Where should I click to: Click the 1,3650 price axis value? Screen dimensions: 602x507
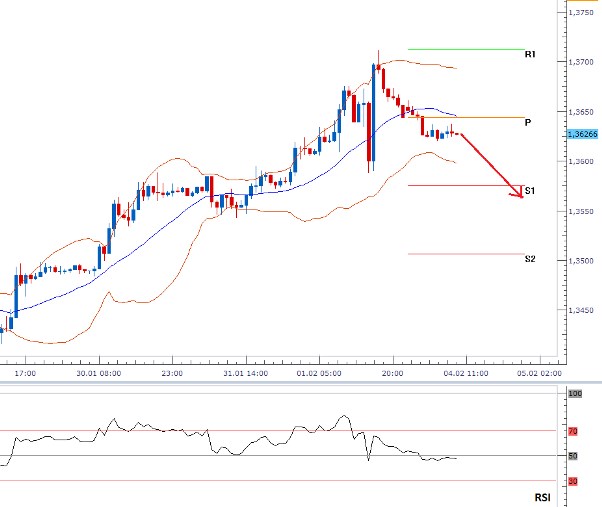coord(581,112)
